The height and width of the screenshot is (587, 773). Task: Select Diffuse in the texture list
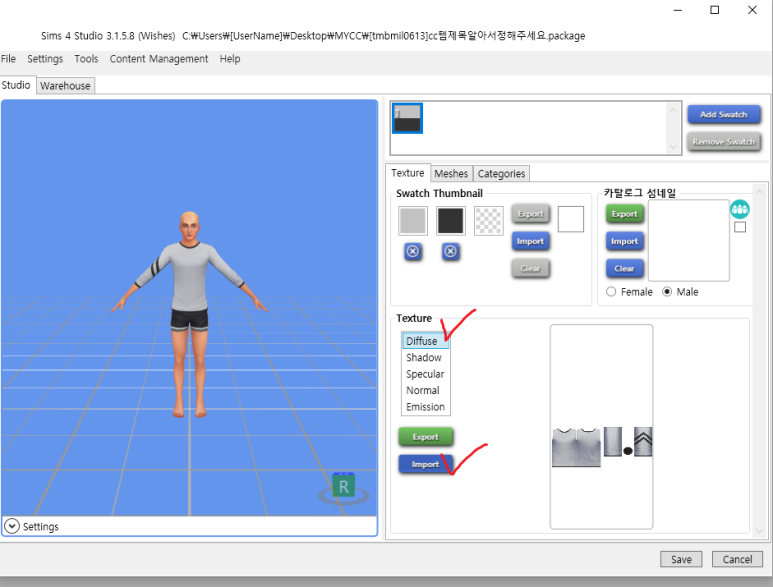coord(425,341)
